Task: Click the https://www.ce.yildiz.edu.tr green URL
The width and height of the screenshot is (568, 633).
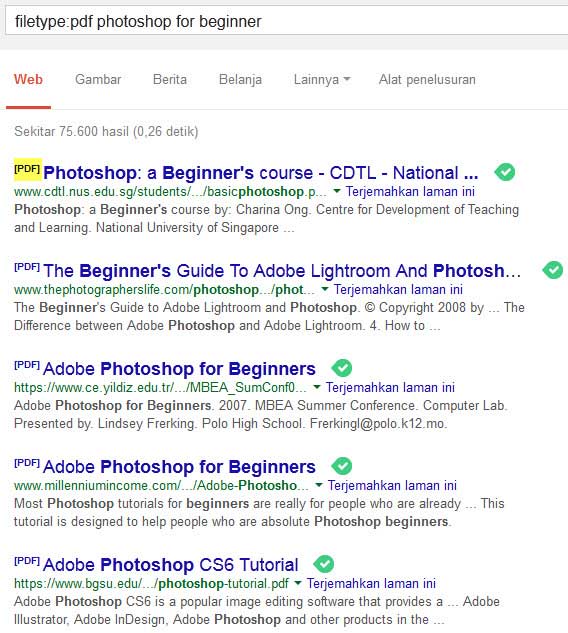Action: pyautogui.click(x=160, y=388)
